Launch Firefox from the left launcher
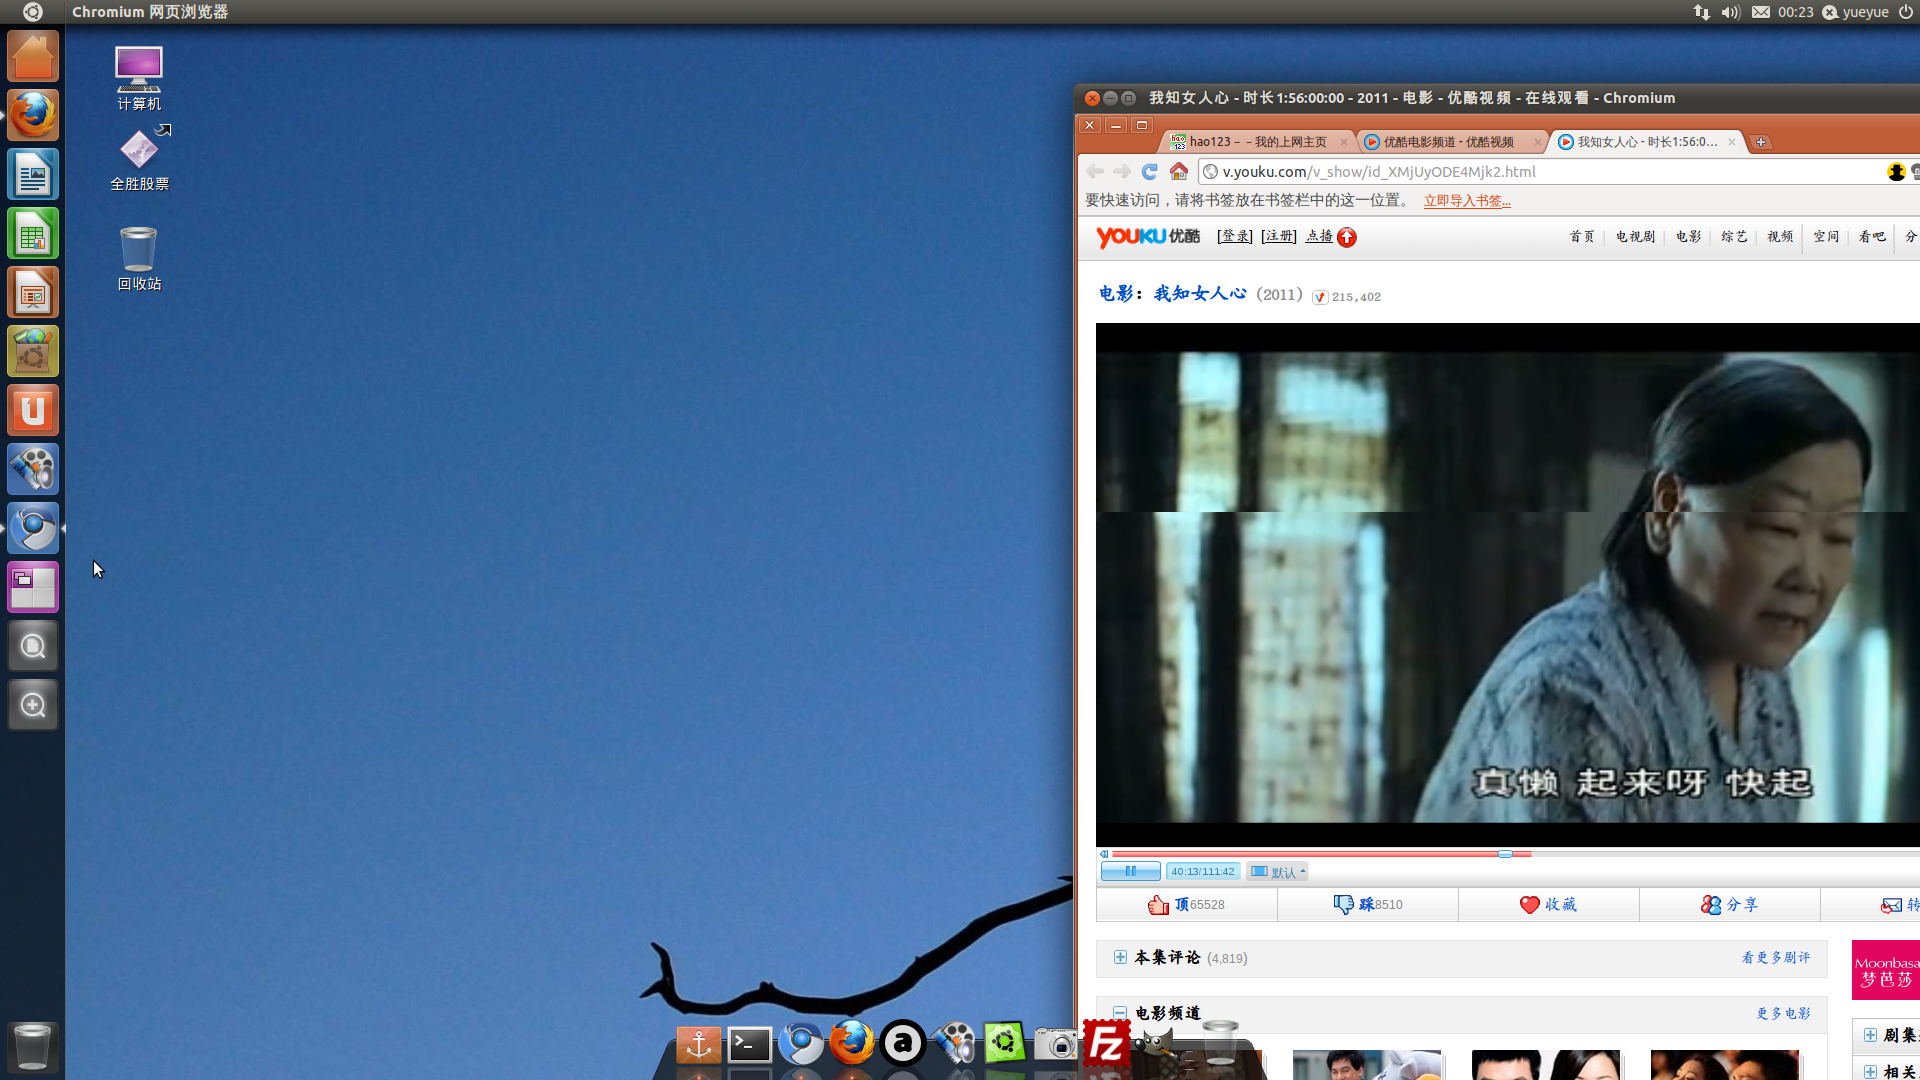1920x1080 pixels. pyautogui.click(x=33, y=115)
